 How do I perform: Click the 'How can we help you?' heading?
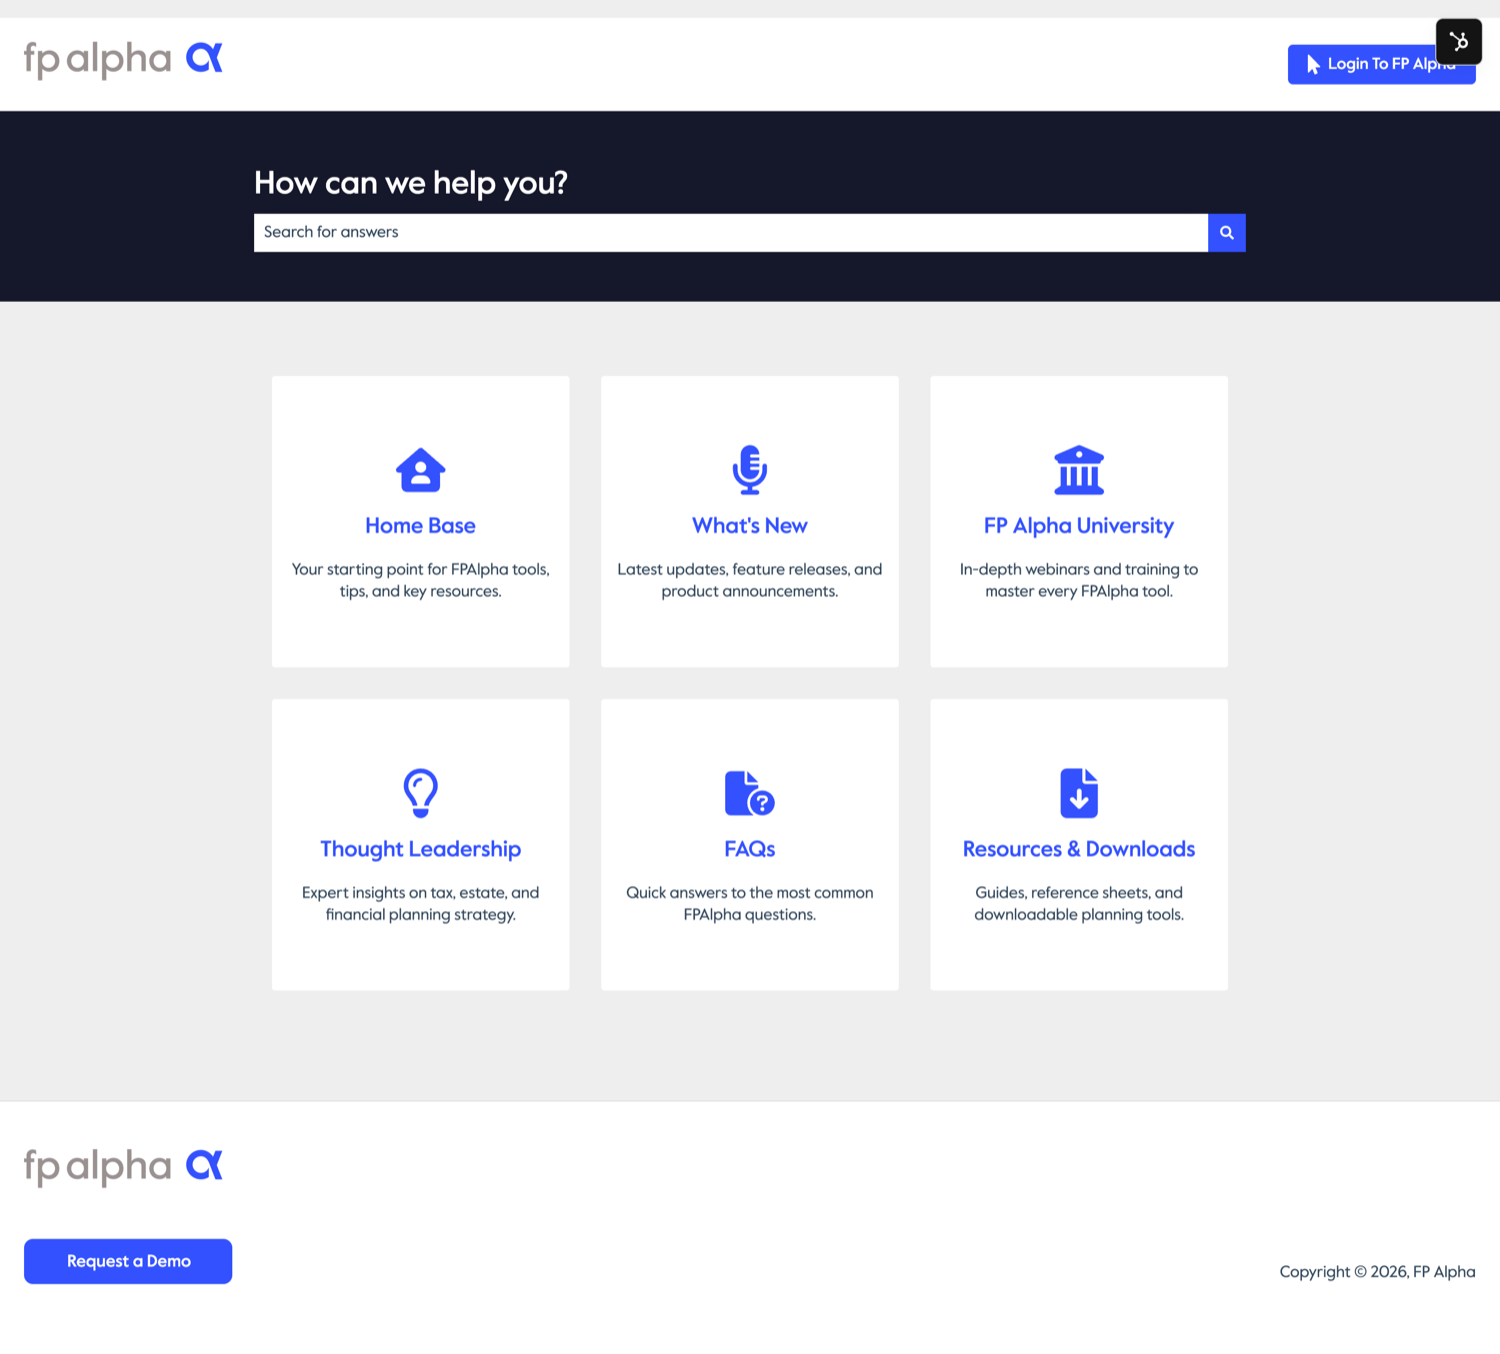pos(411,183)
